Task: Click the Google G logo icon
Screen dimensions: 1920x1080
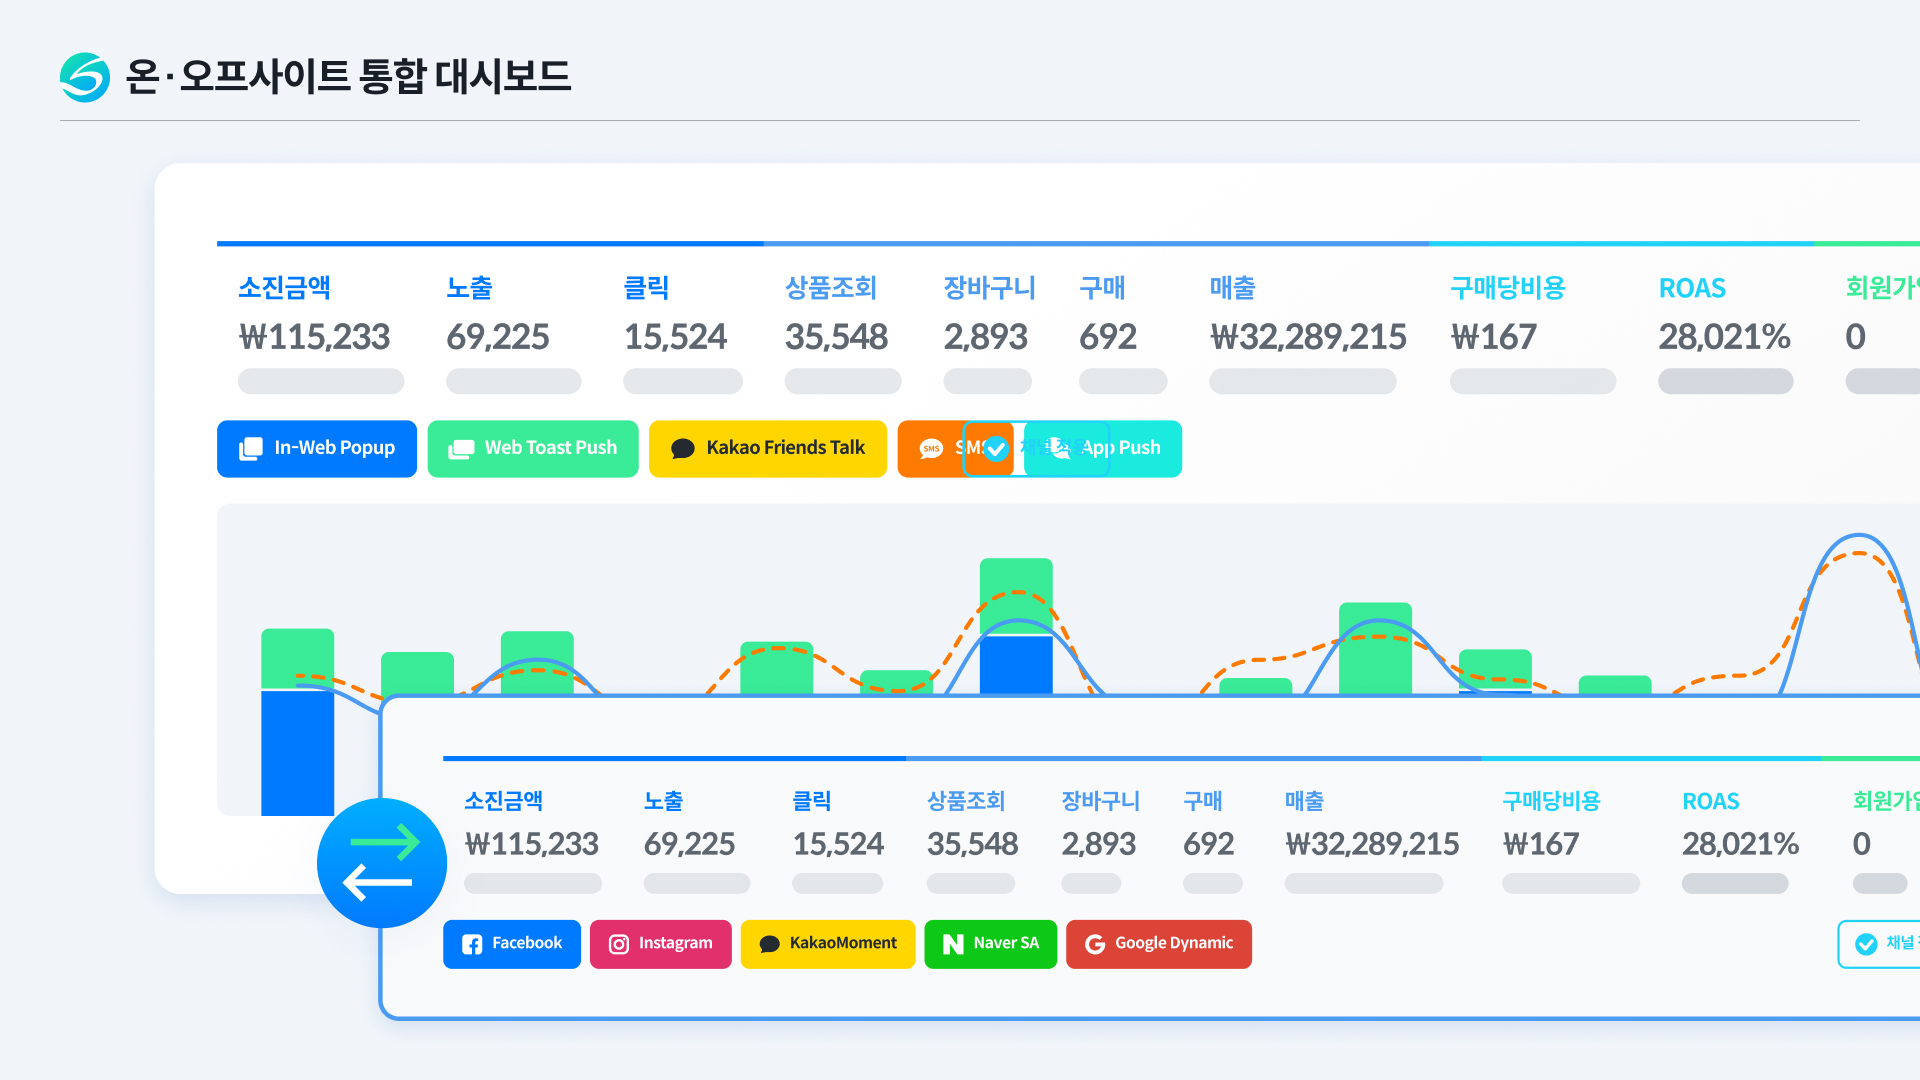Action: pyautogui.click(x=1095, y=944)
